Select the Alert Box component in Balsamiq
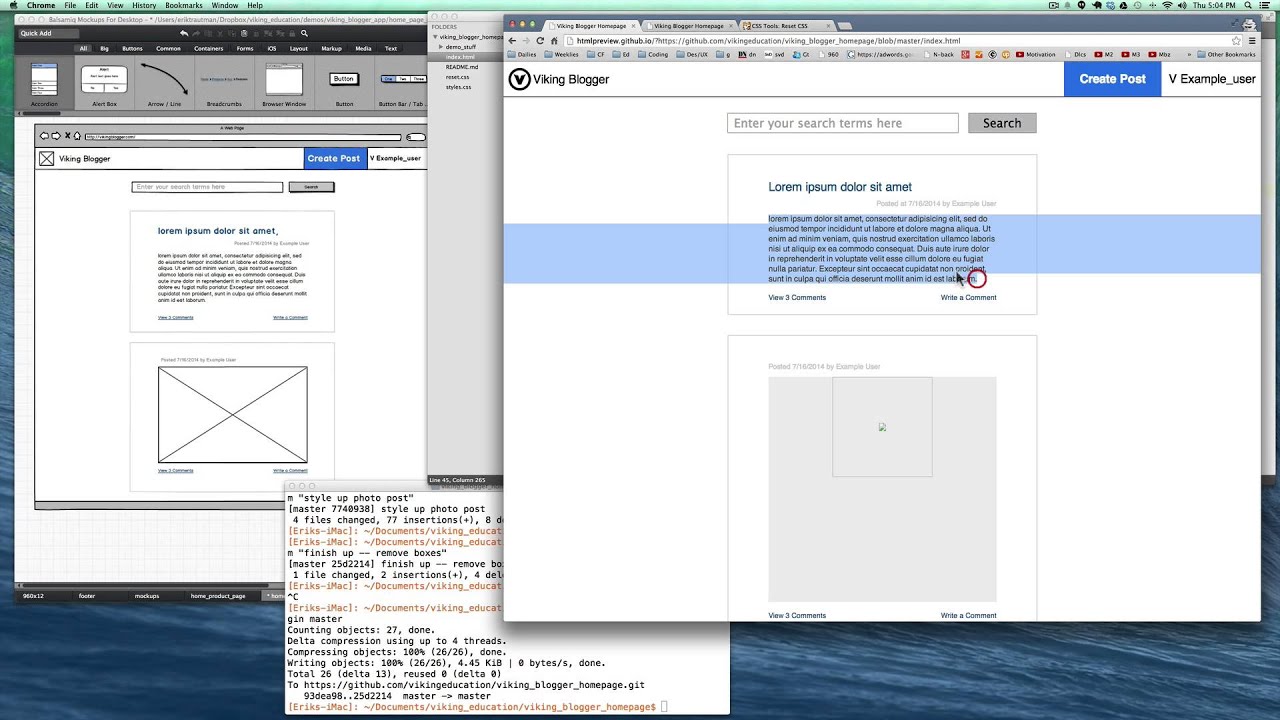The image size is (1280, 720). [x=104, y=84]
